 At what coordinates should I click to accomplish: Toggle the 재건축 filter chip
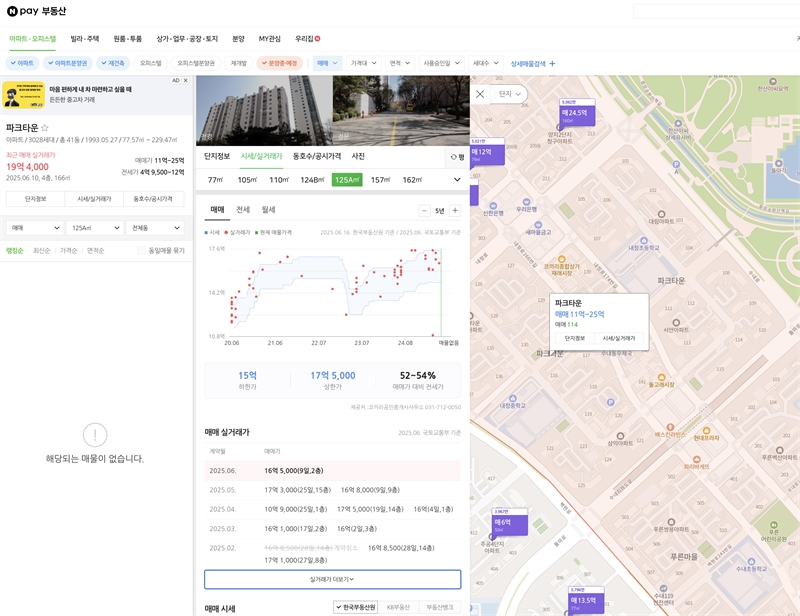(113, 63)
